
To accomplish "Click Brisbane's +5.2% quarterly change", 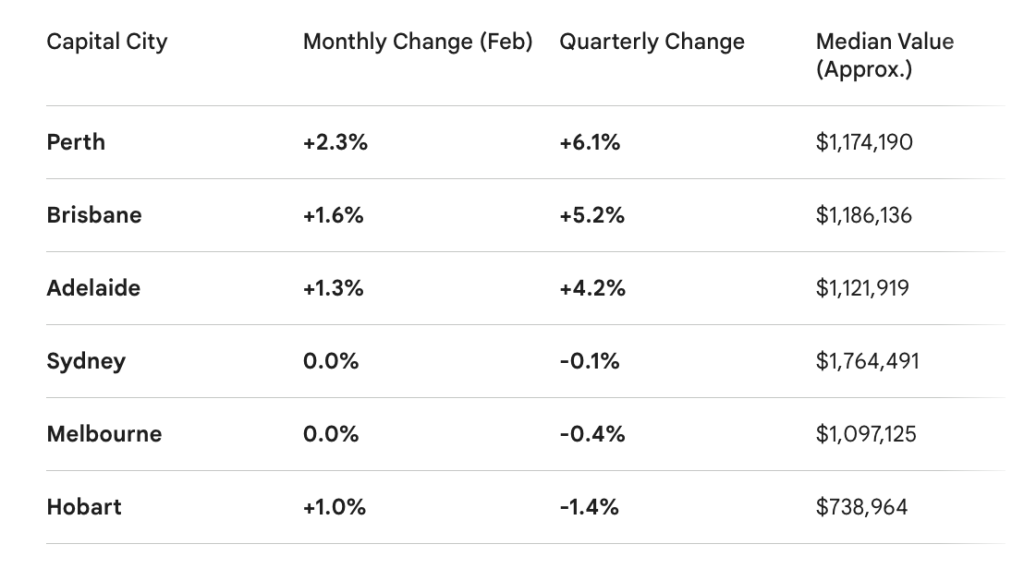I will pyautogui.click(x=592, y=215).
